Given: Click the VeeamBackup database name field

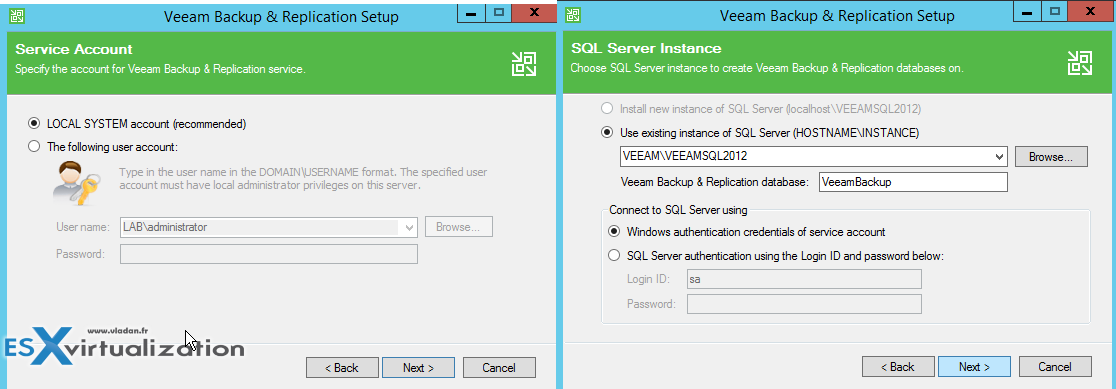Looking at the screenshot, I should click(913, 182).
